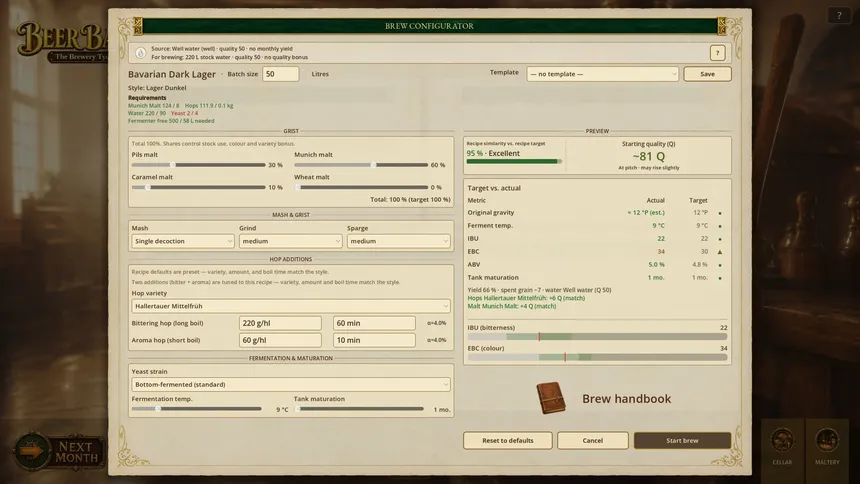Screen dimensions: 860x484
Task: Click "Style: Lager Dunkel" text
Action: click(x=157, y=88)
